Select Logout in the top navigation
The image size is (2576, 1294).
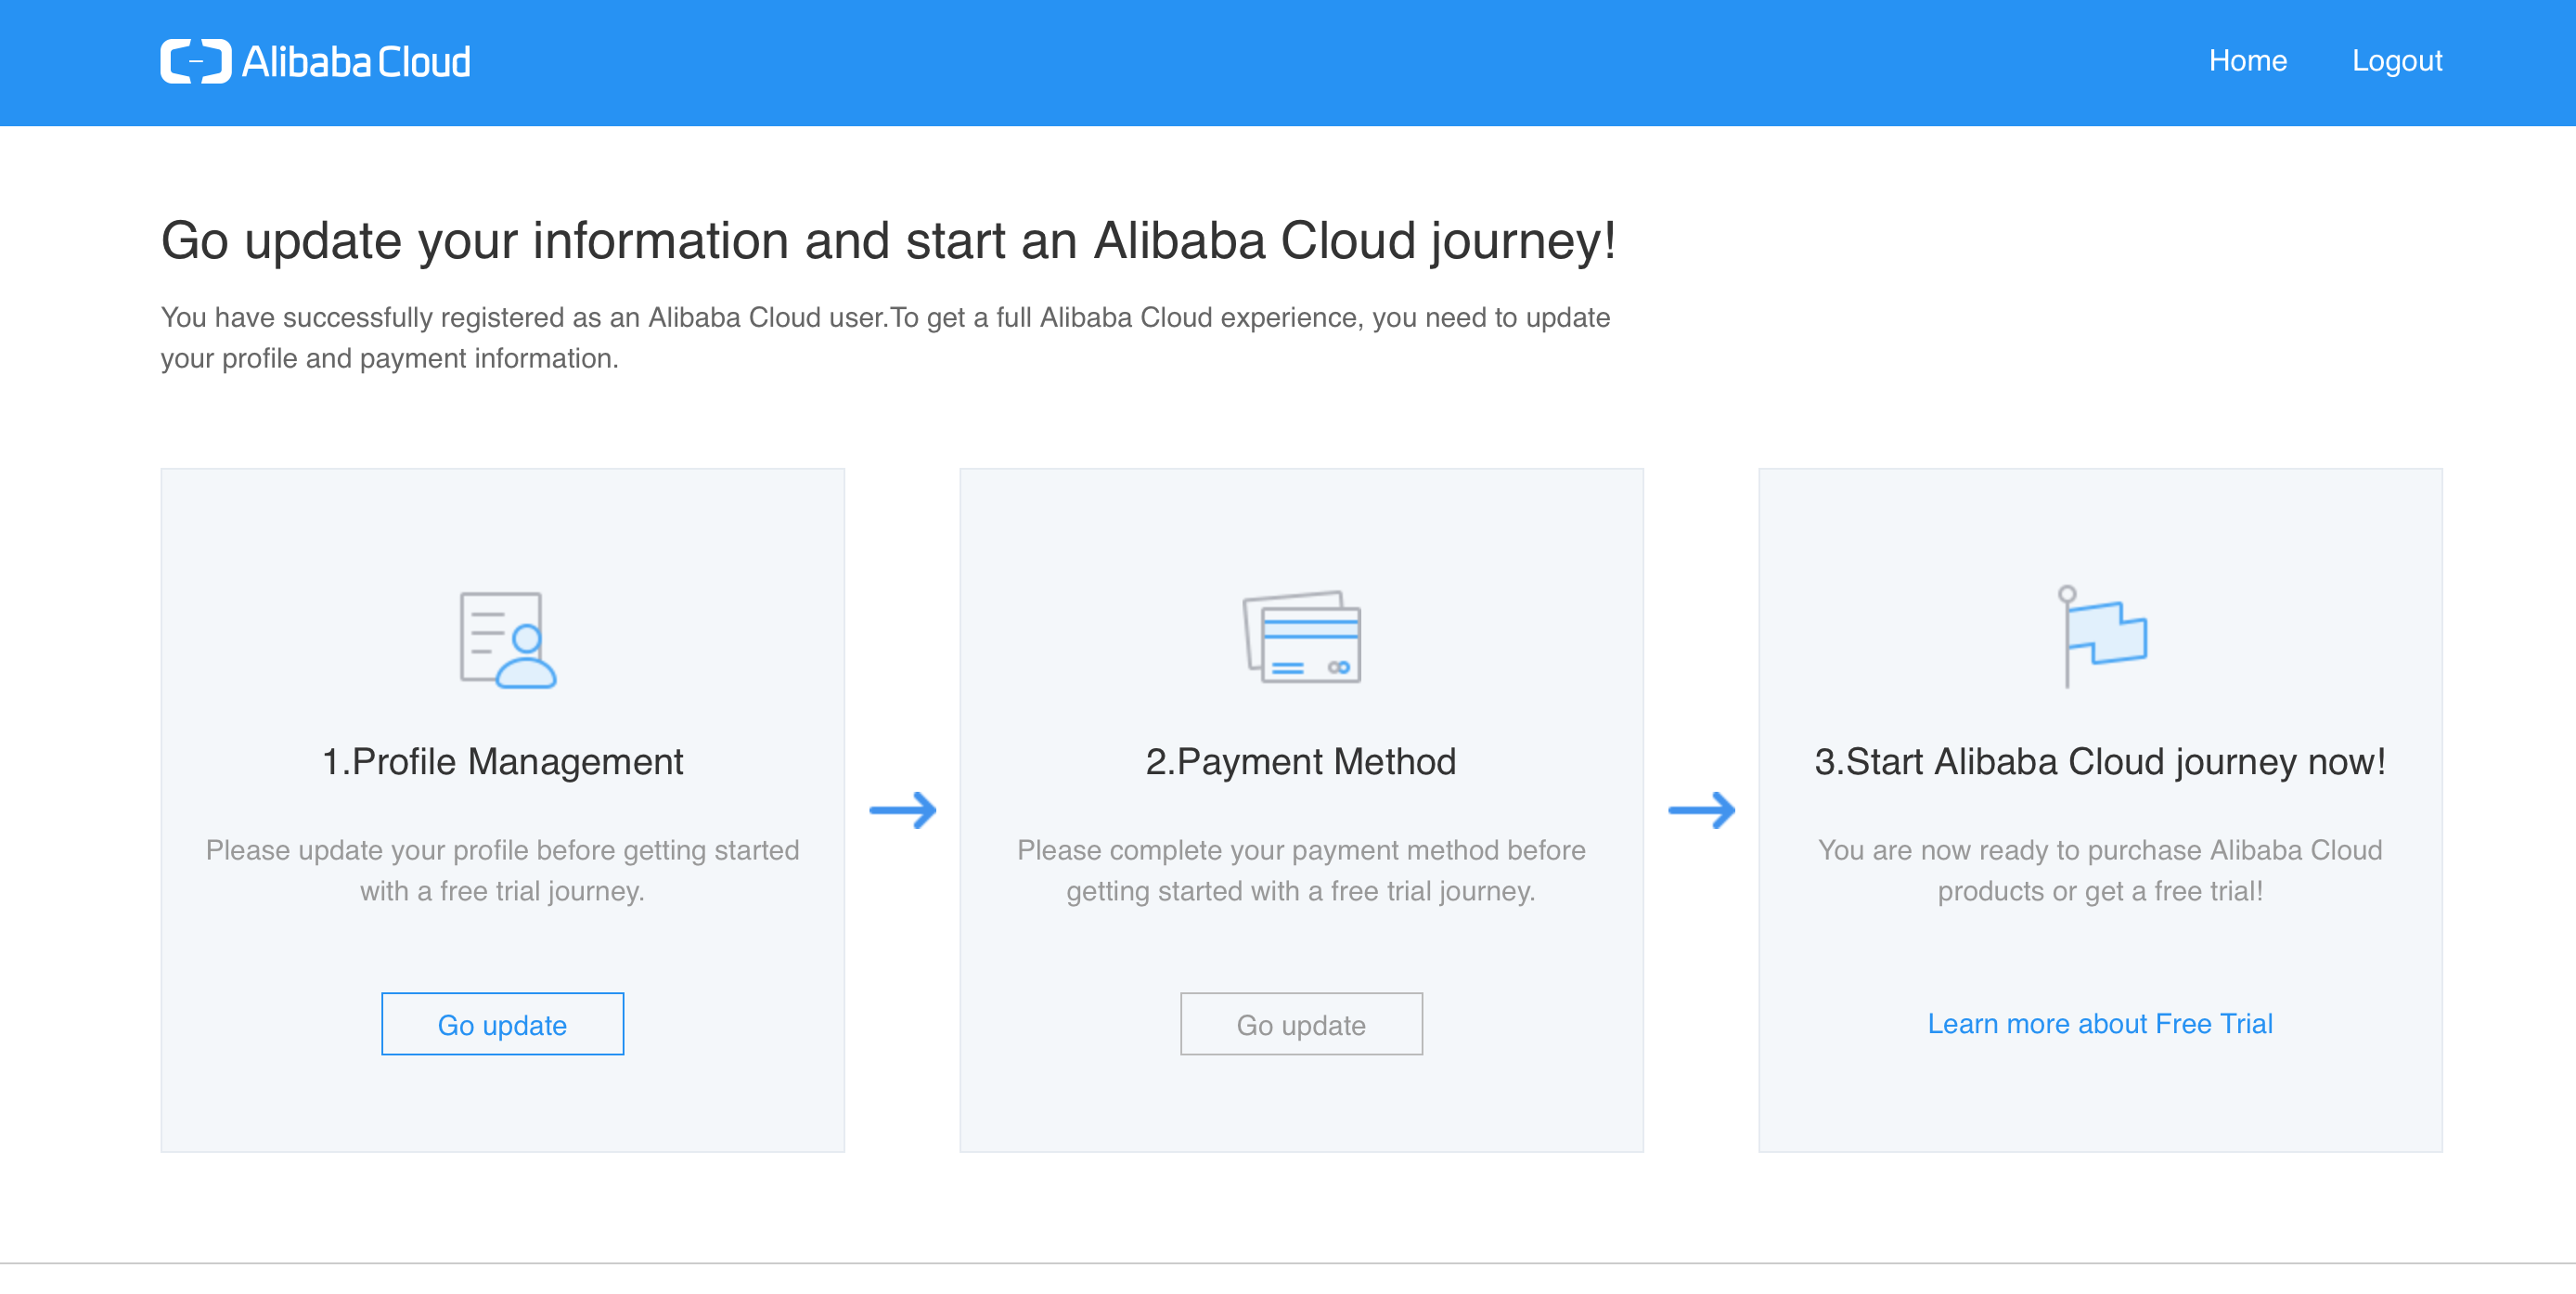(x=2396, y=61)
